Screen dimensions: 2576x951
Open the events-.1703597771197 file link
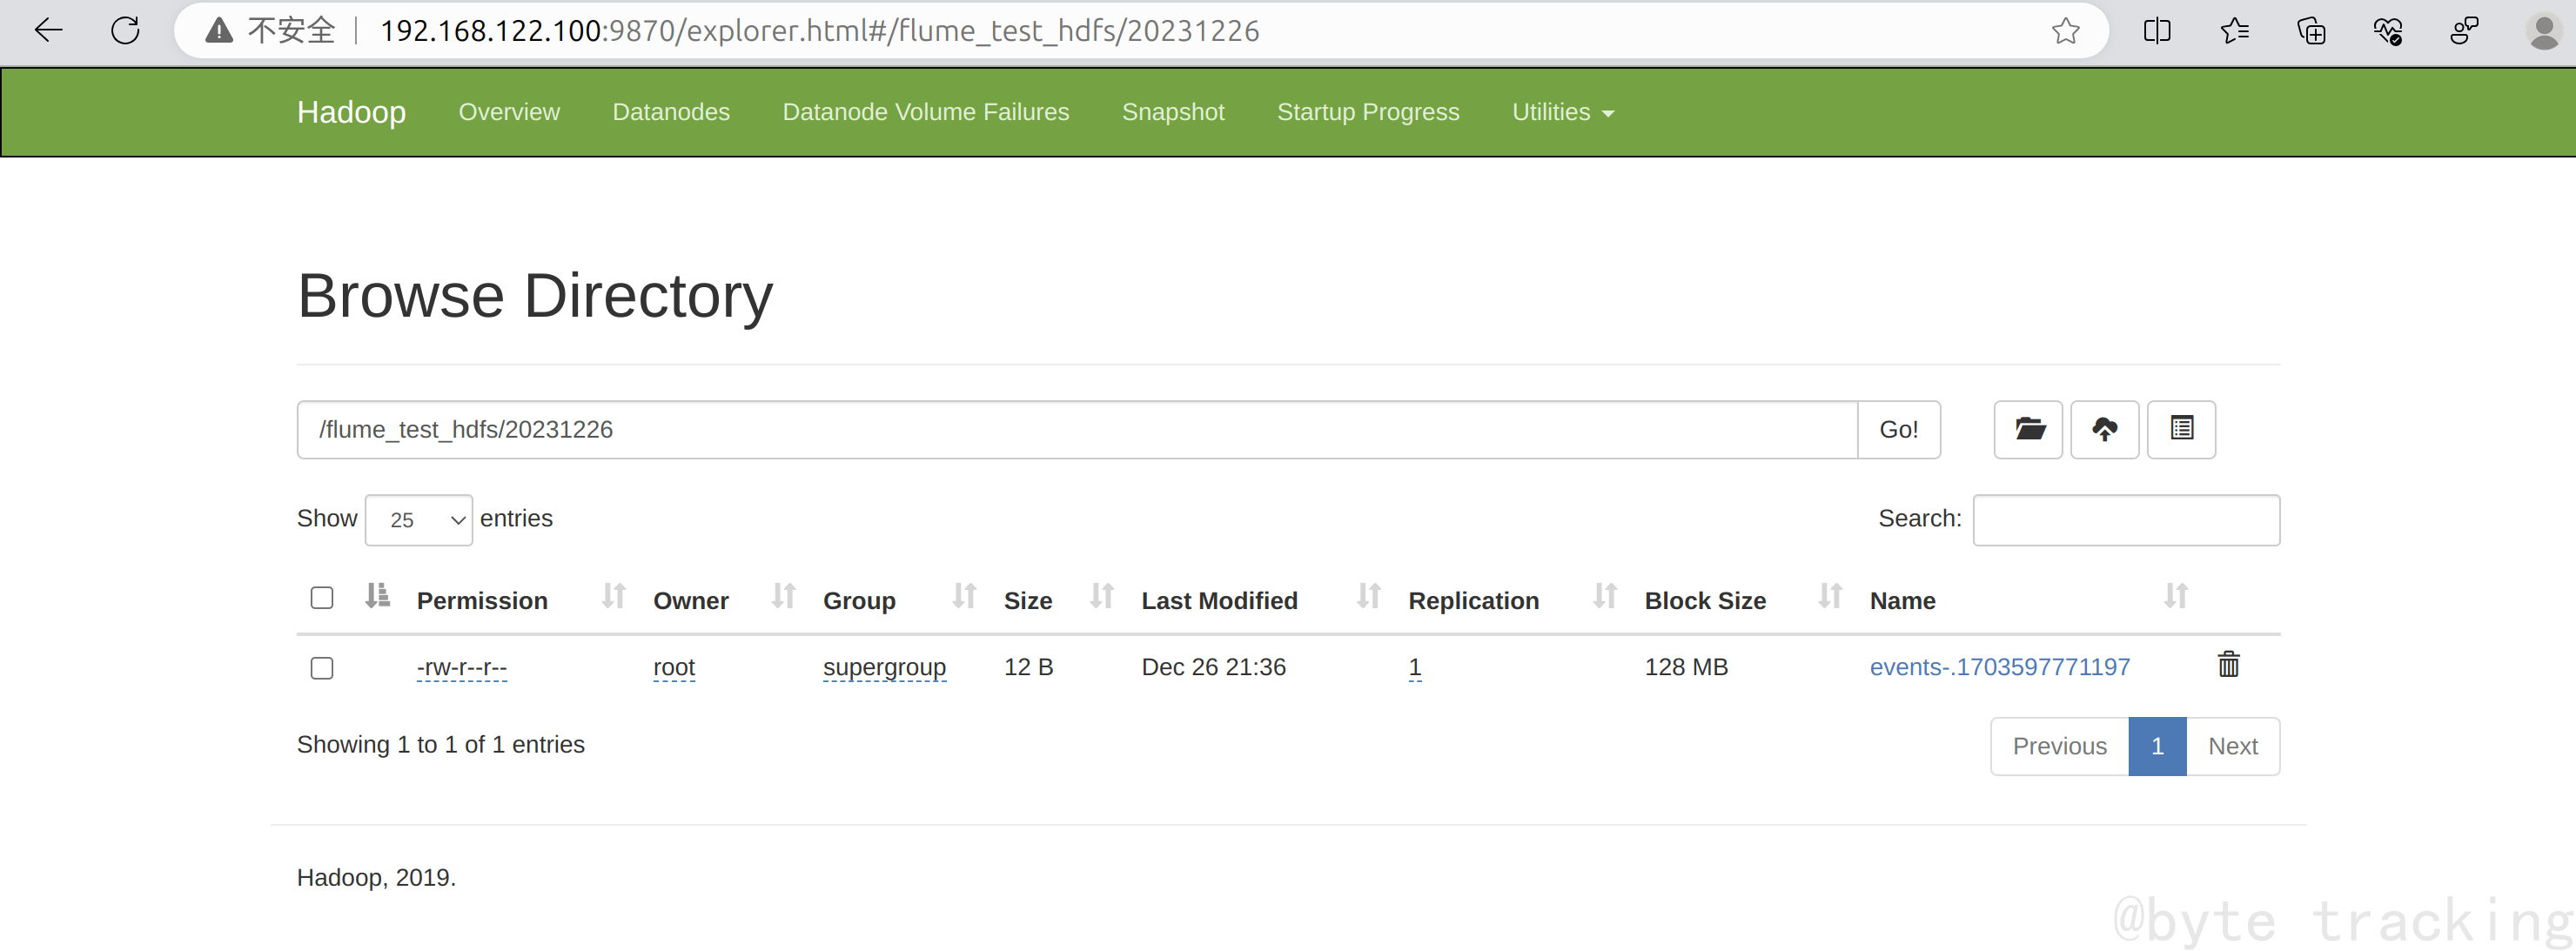[x=1999, y=667]
